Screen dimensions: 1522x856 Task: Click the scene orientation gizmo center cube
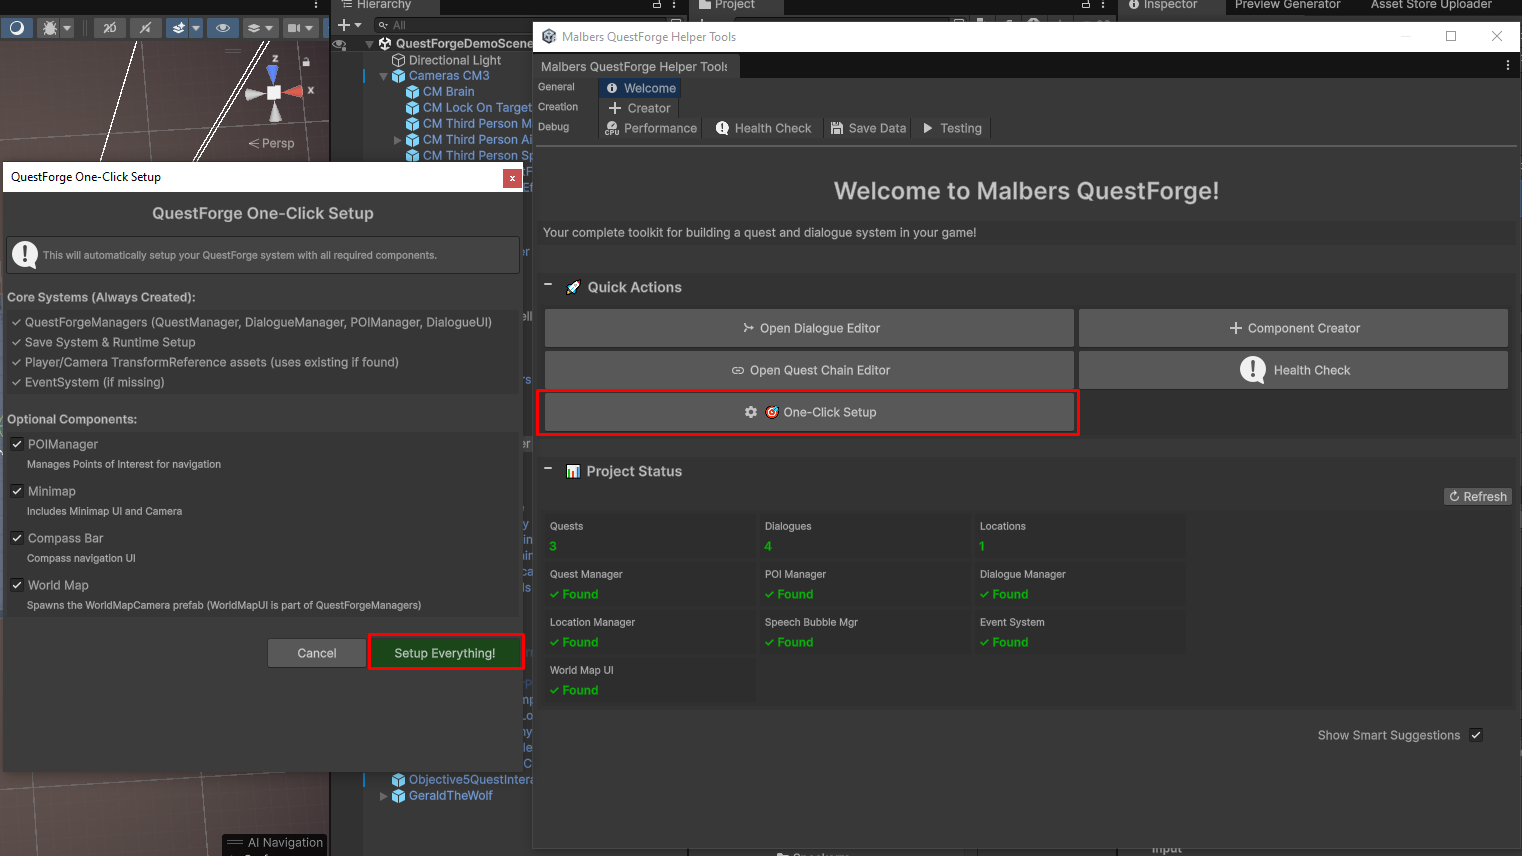pos(274,93)
